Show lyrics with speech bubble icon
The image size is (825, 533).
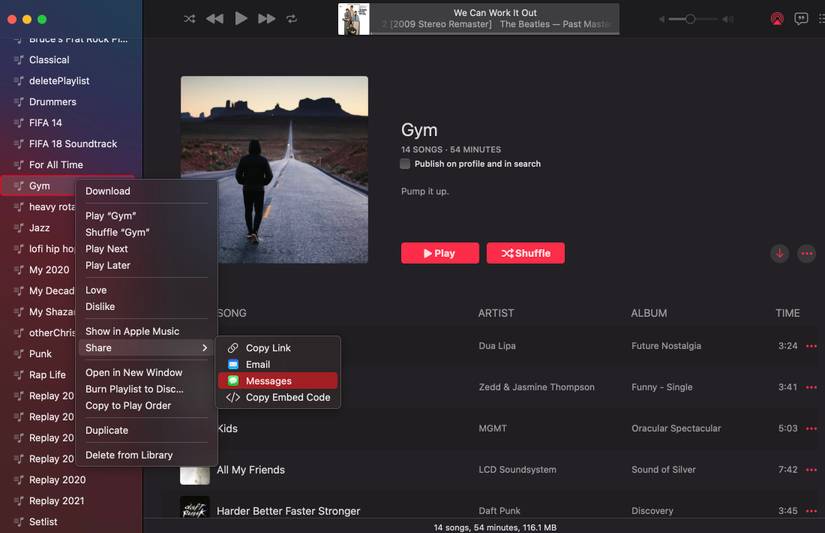tap(801, 19)
